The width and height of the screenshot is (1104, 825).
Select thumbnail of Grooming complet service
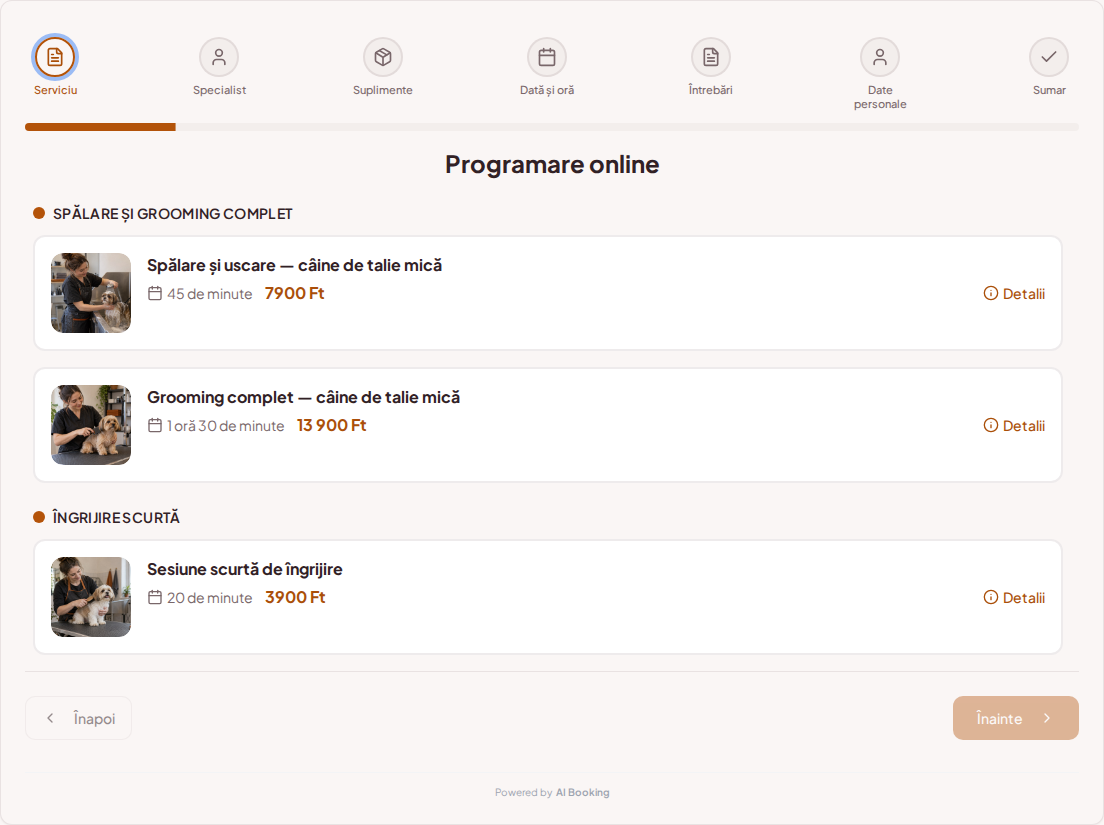click(x=91, y=424)
